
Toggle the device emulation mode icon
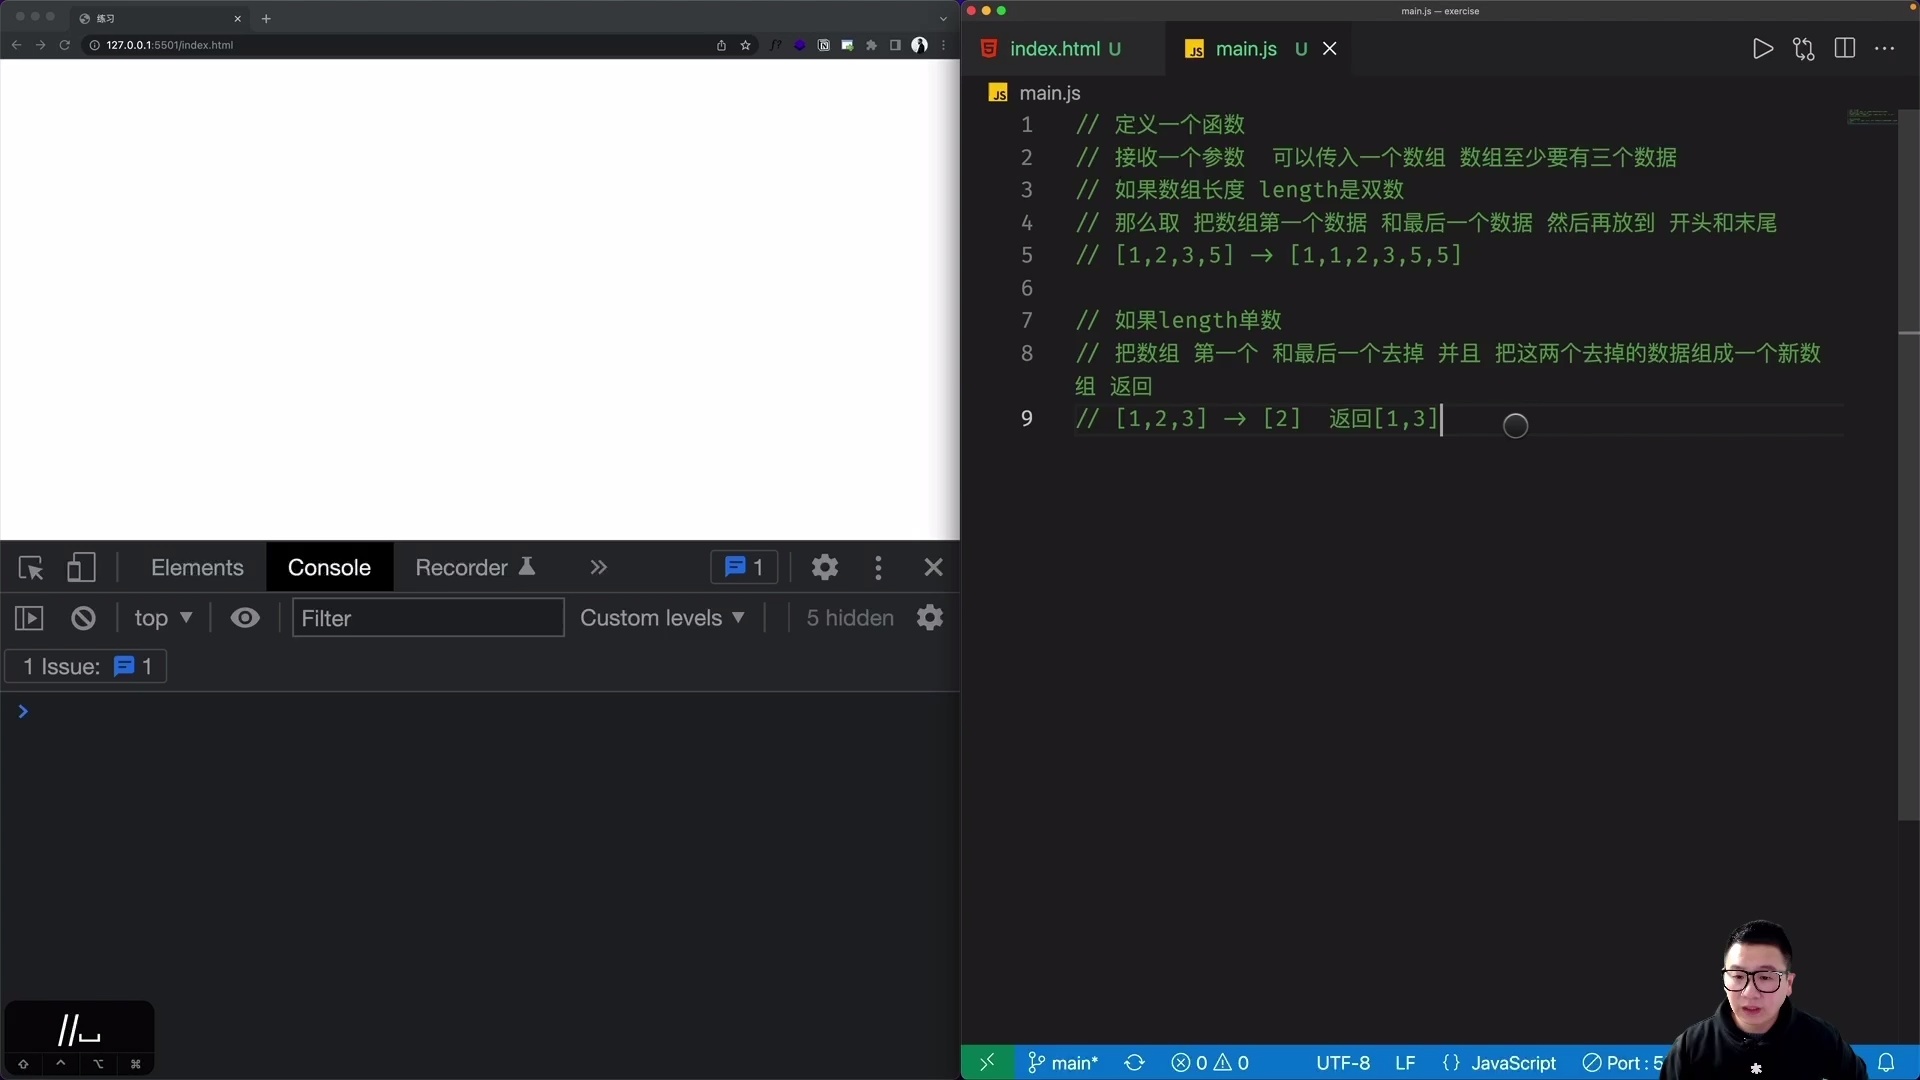(x=81, y=567)
